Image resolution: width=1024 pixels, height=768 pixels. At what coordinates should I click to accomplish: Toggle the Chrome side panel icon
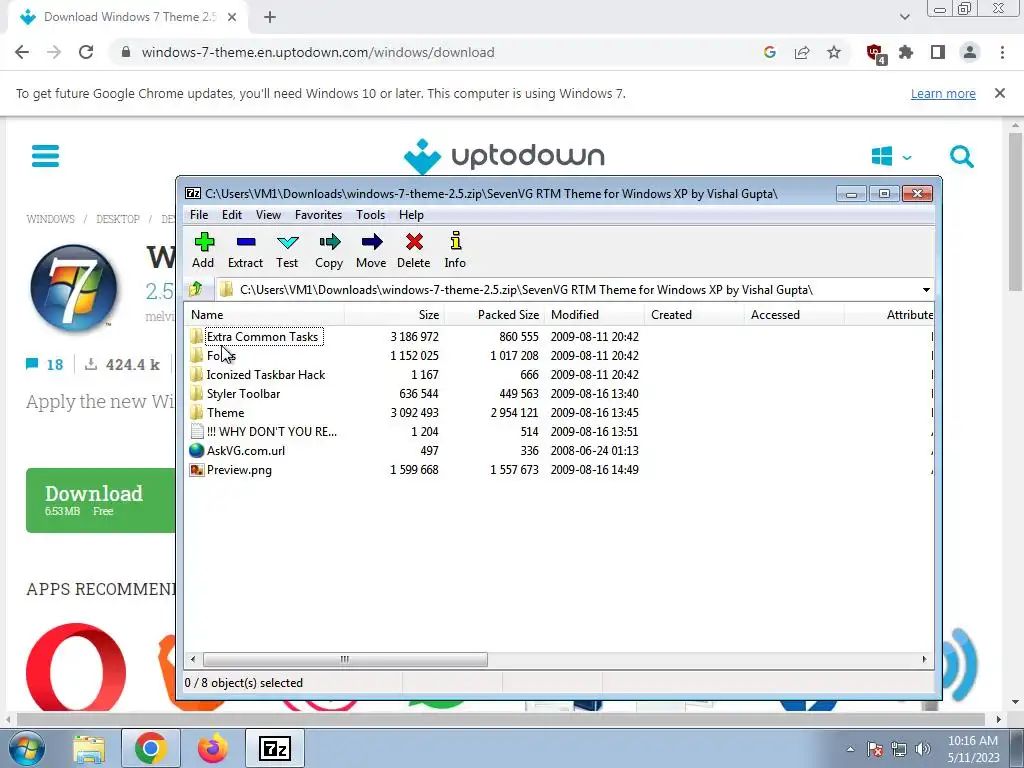coord(938,52)
